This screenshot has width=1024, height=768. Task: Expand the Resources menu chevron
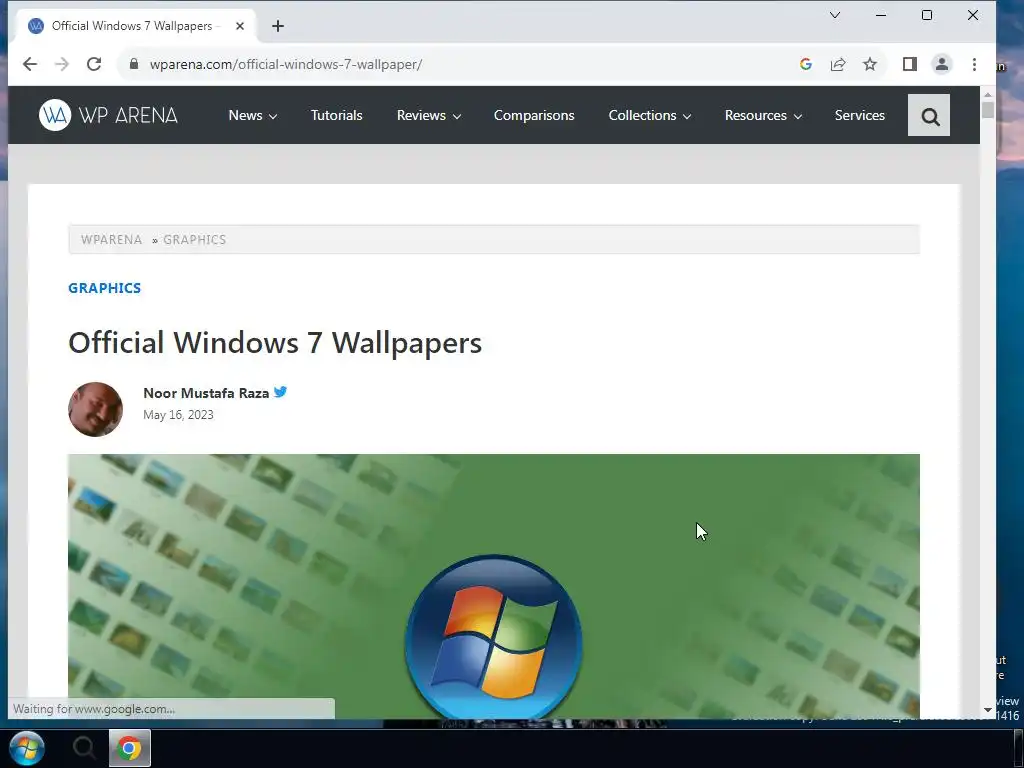pos(797,116)
